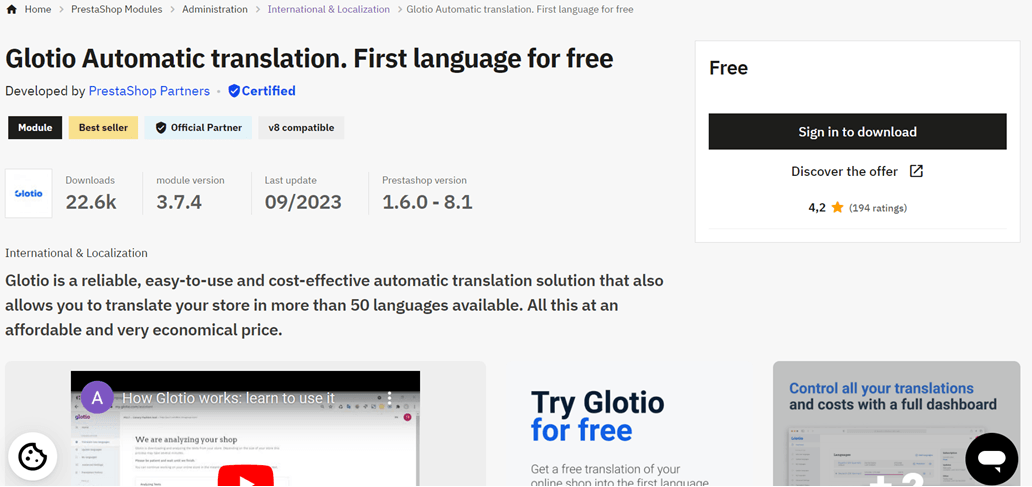This screenshot has width=1032, height=487.
Task: Open the full dashboard image thumbnail
Action: pos(896,424)
